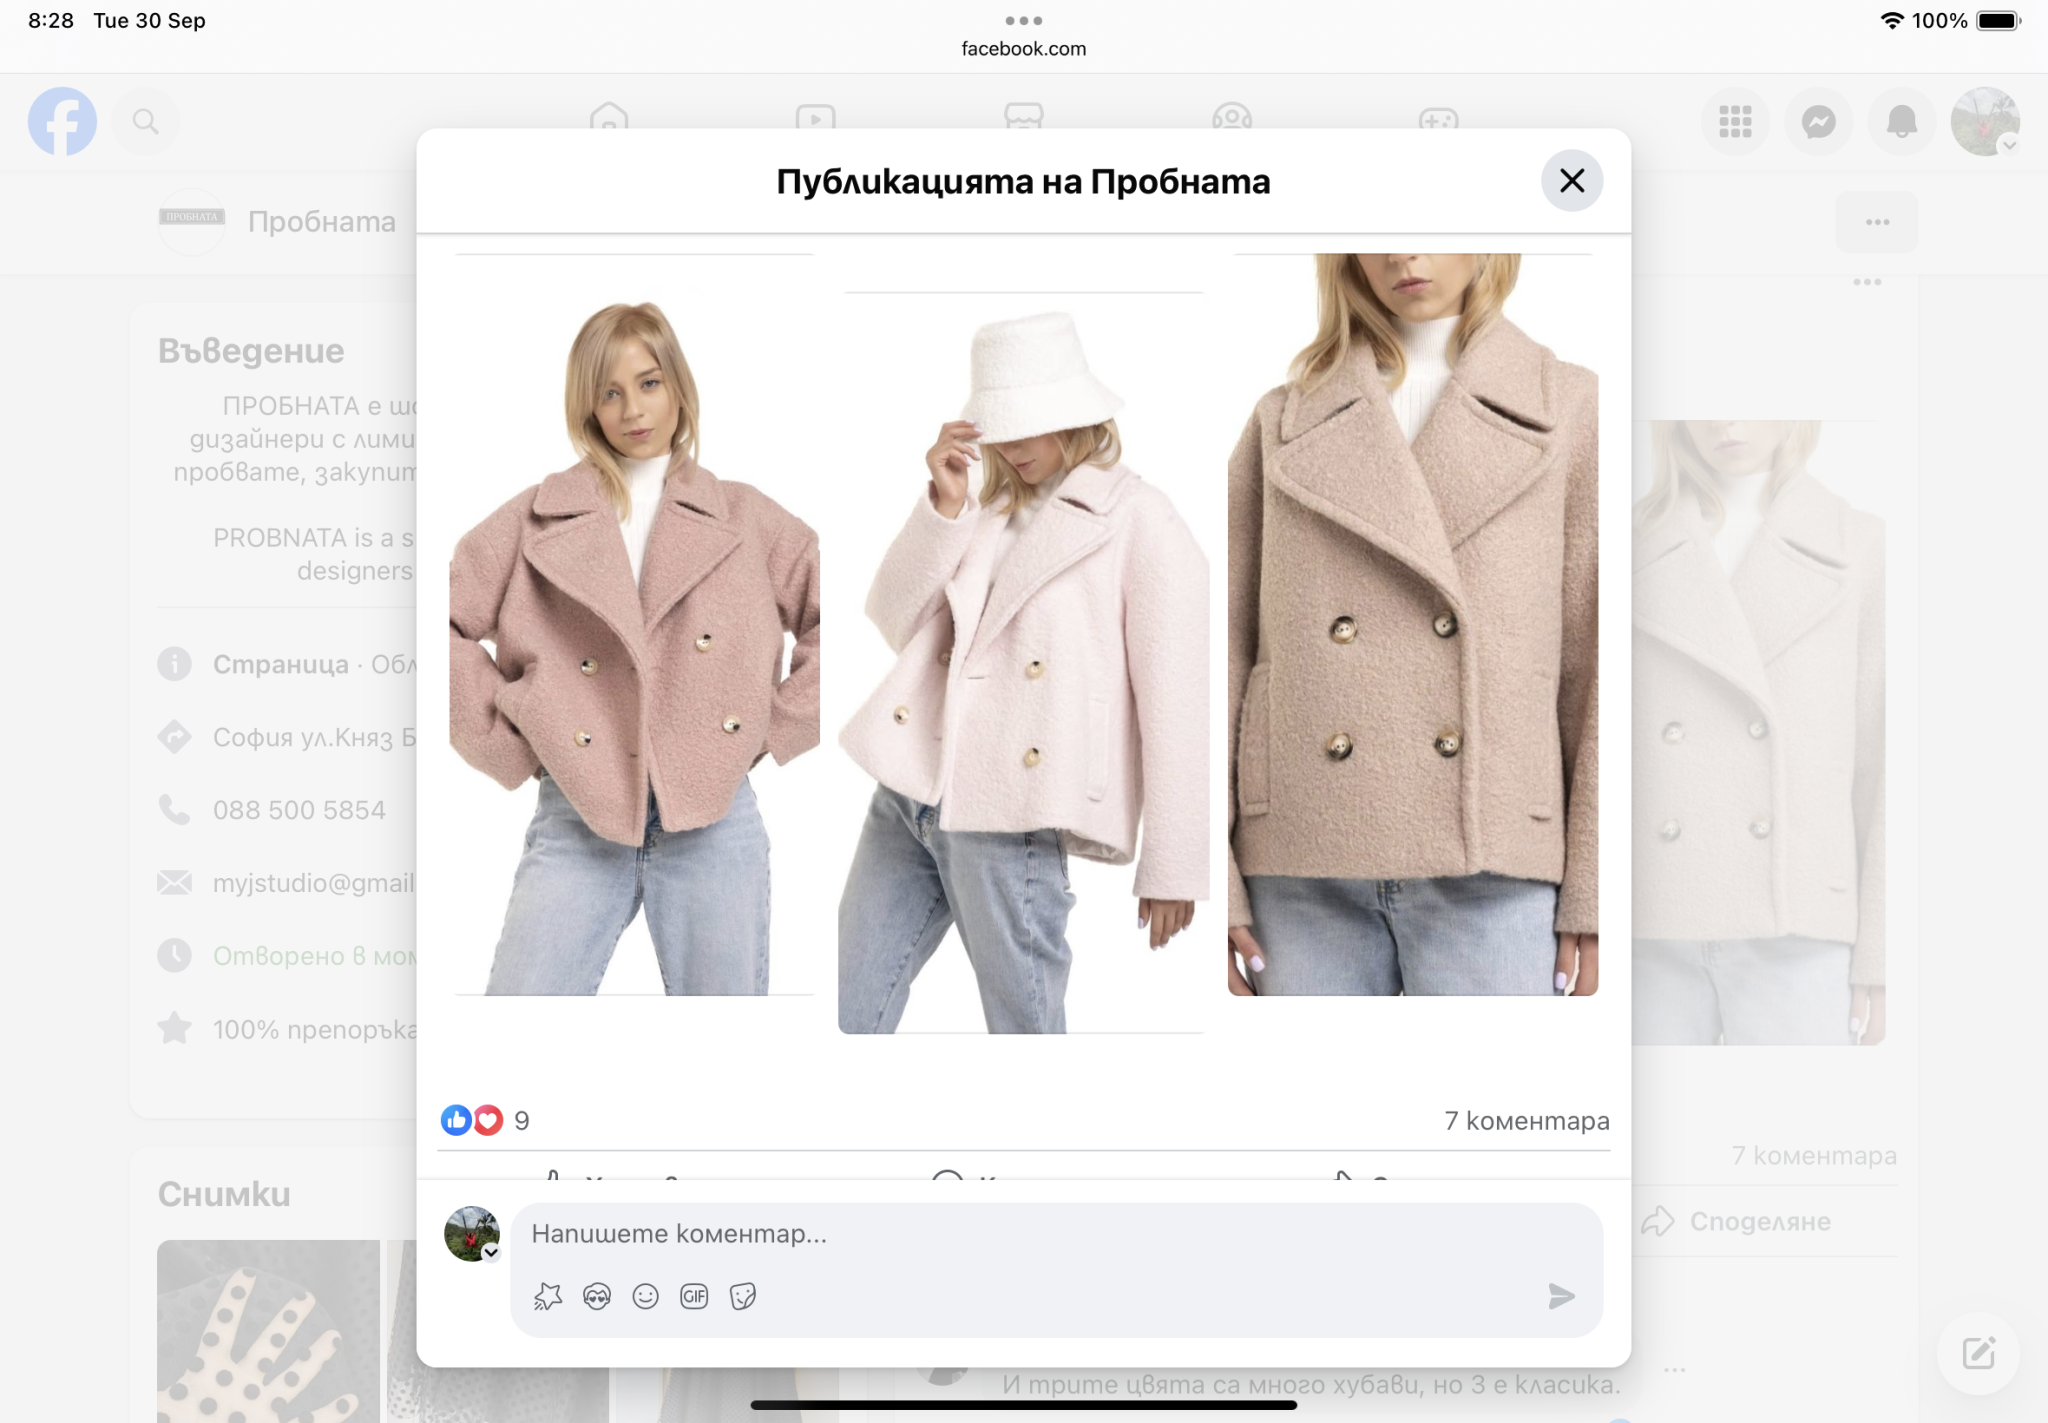The width and height of the screenshot is (2048, 1423).
Task: View the pink coat with white hat photo
Action: tap(1022, 662)
